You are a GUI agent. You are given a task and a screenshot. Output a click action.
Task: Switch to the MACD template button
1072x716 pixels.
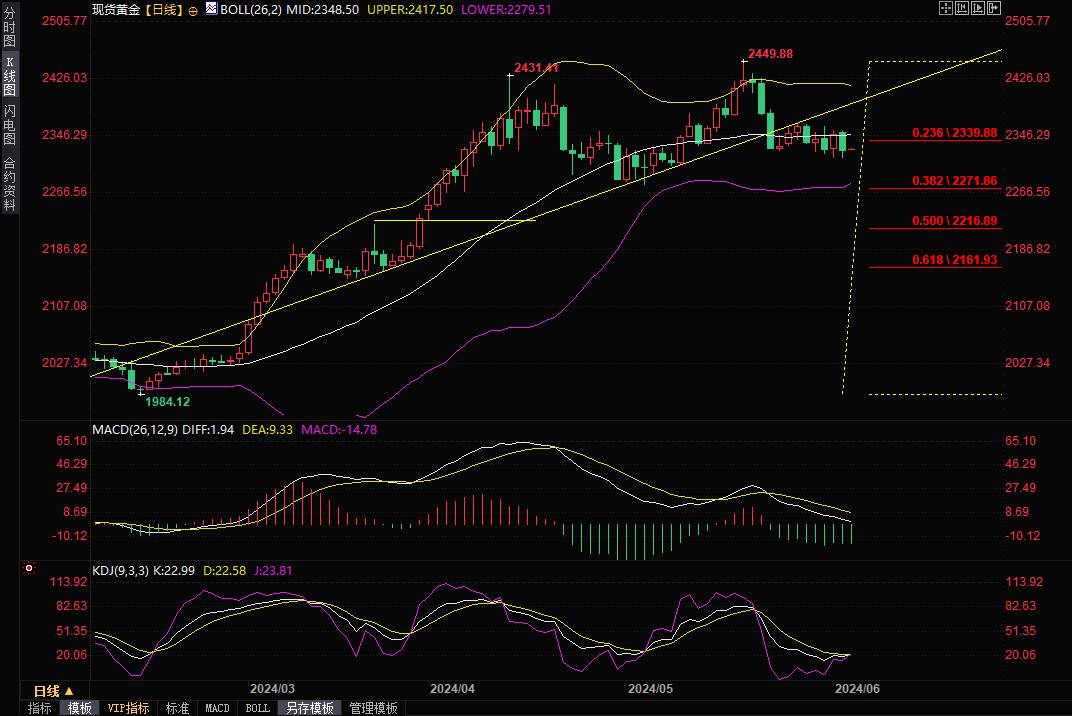click(x=217, y=708)
